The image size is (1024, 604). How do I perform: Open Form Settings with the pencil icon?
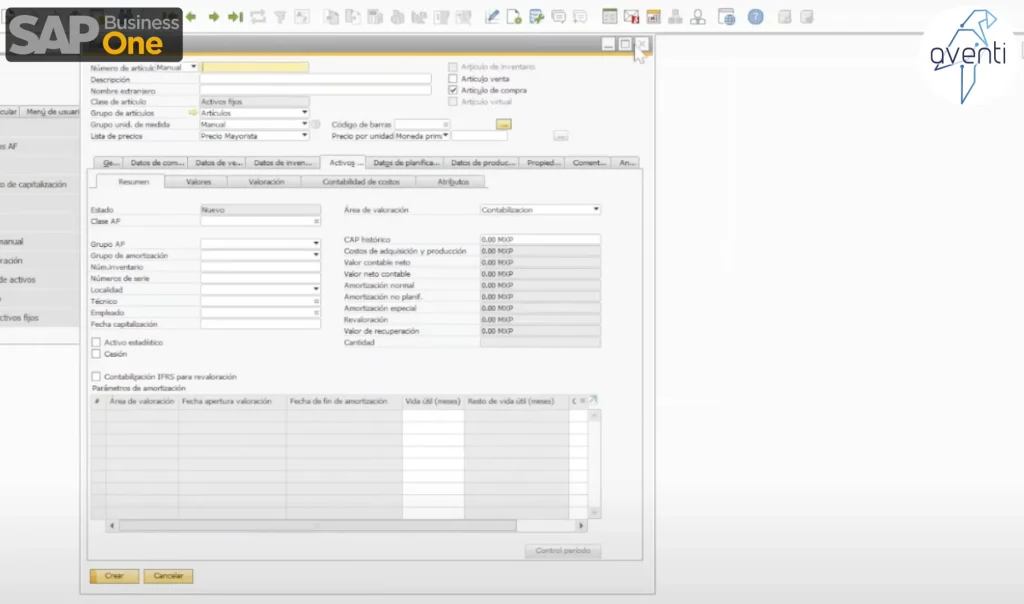click(492, 17)
